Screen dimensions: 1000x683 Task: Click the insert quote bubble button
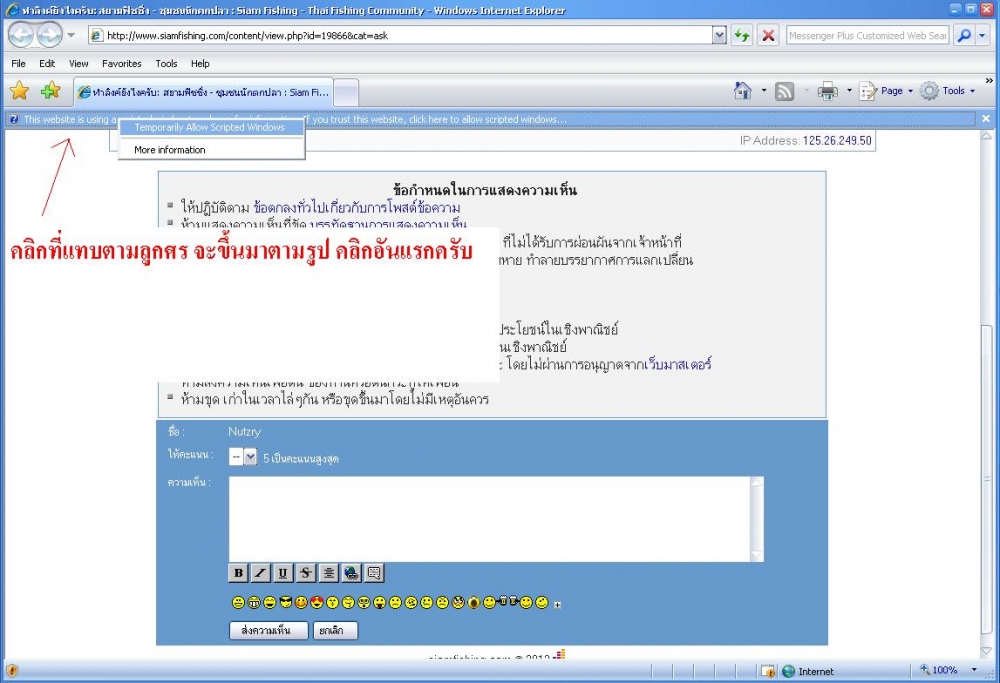(x=374, y=573)
